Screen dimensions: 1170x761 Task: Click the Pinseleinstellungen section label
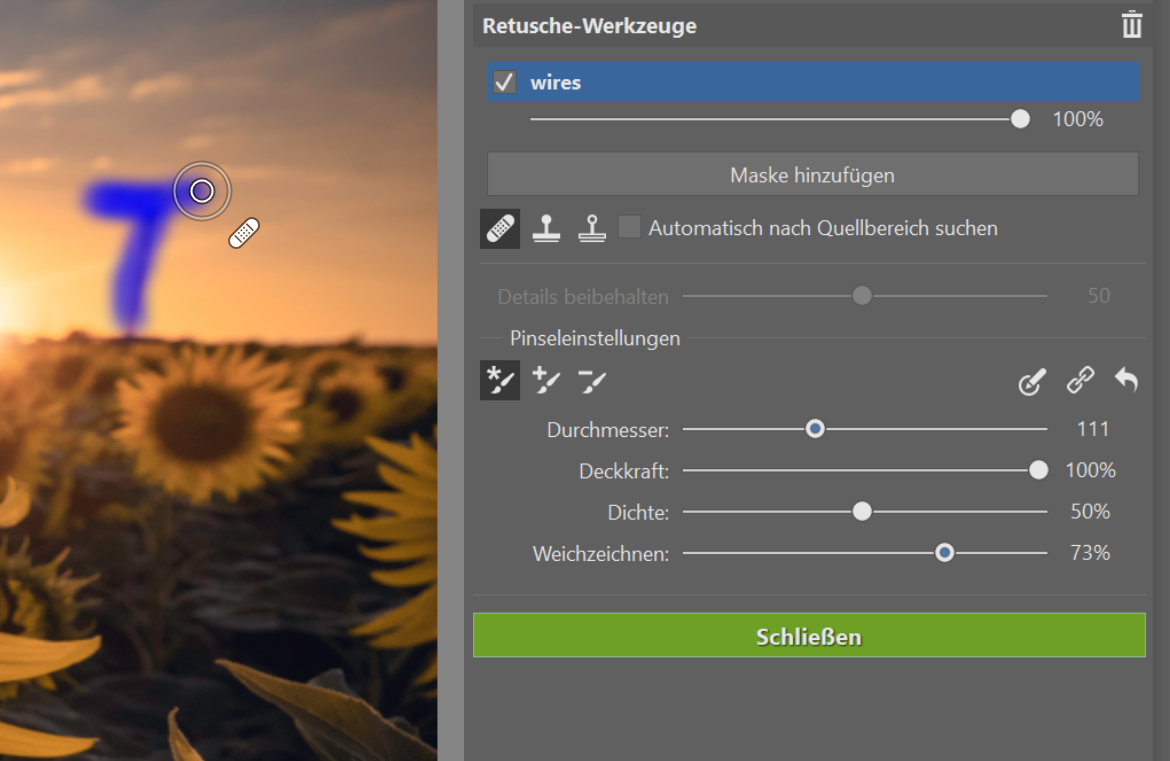[595, 338]
